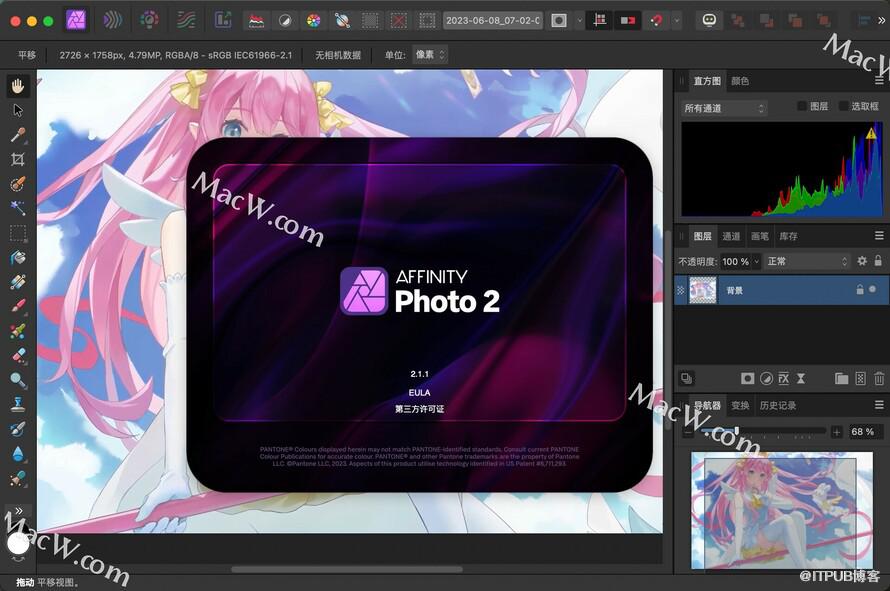Viewport: 890px width, 591px height.
Task: Enable the 图层 checkbox in the histogram panel
Action: [x=802, y=106]
